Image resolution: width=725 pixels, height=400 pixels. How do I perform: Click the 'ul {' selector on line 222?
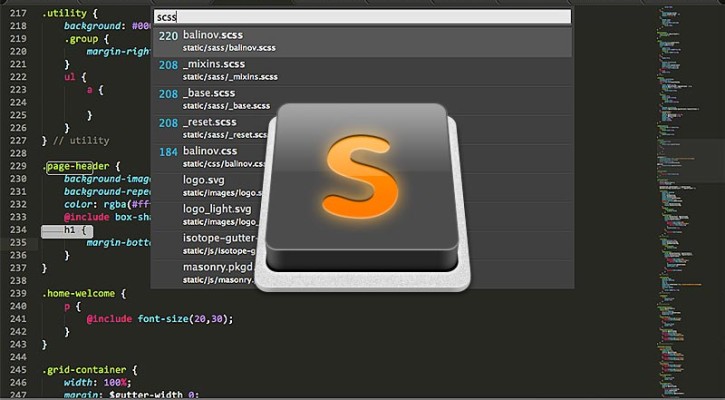[75, 77]
